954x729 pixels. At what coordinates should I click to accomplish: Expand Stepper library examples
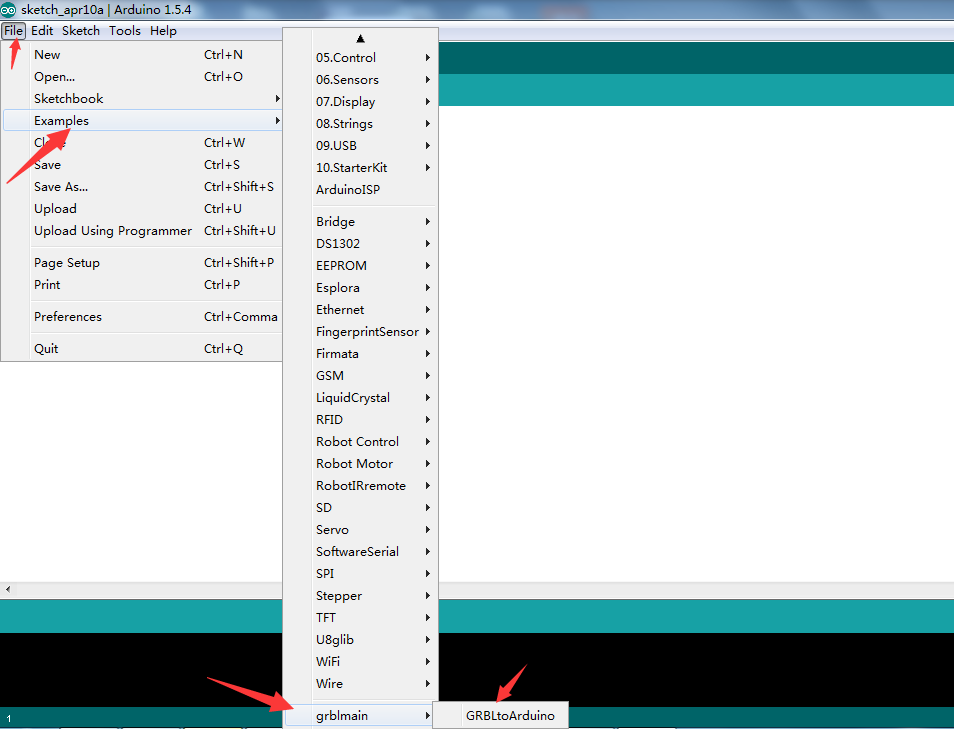click(361, 596)
